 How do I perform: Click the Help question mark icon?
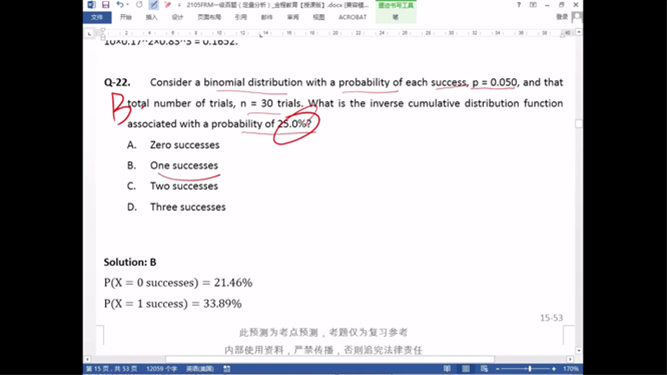point(519,5)
